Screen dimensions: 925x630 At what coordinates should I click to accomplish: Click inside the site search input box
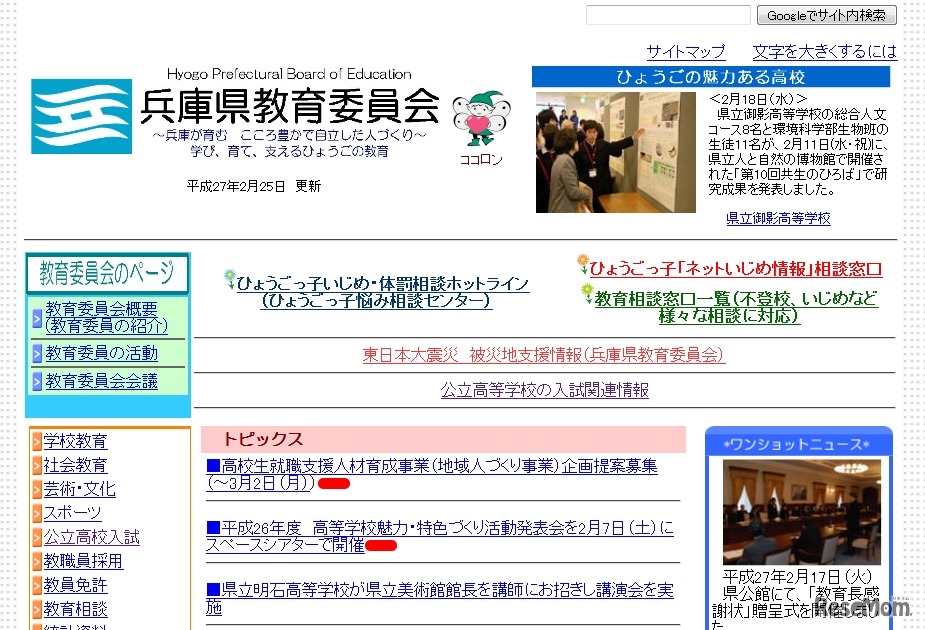click(668, 15)
